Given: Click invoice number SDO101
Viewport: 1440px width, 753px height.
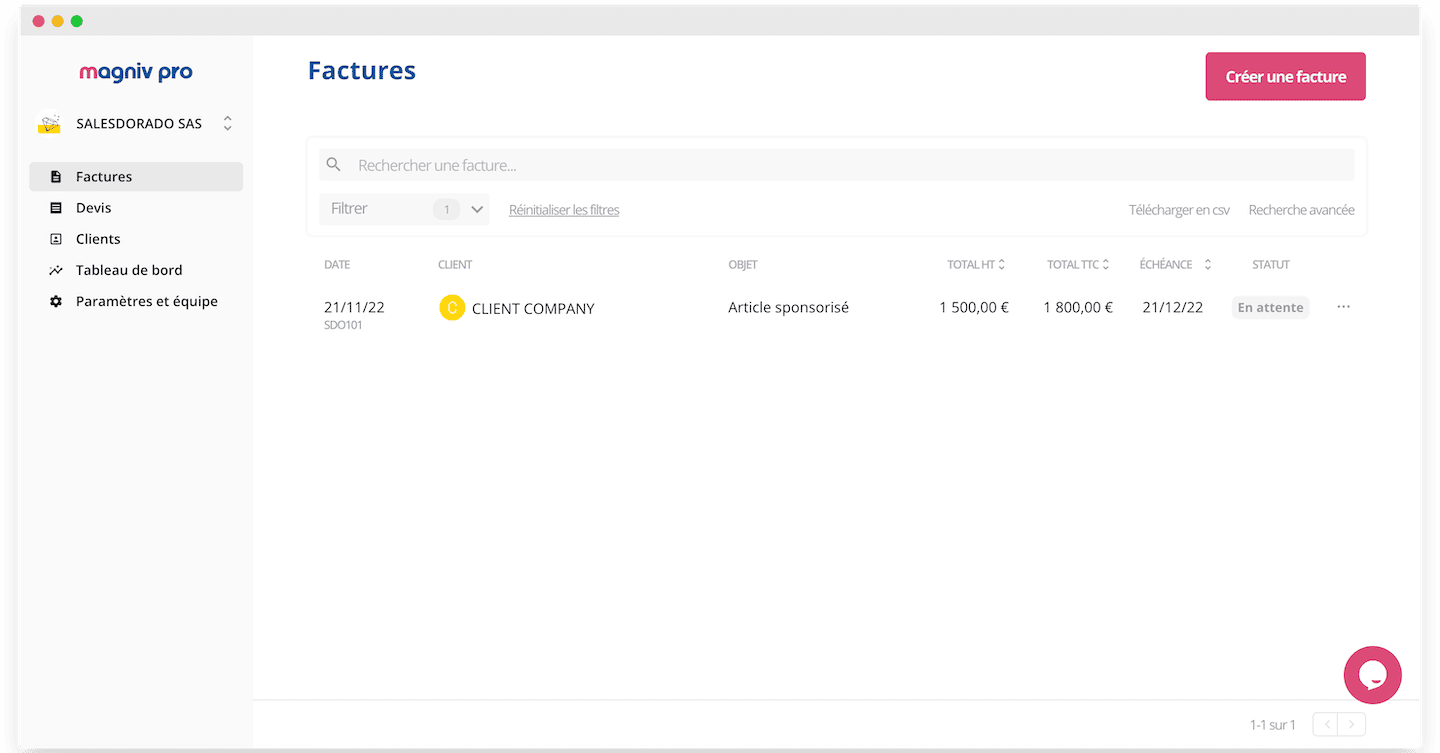Looking at the screenshot, I should point(343,326).
